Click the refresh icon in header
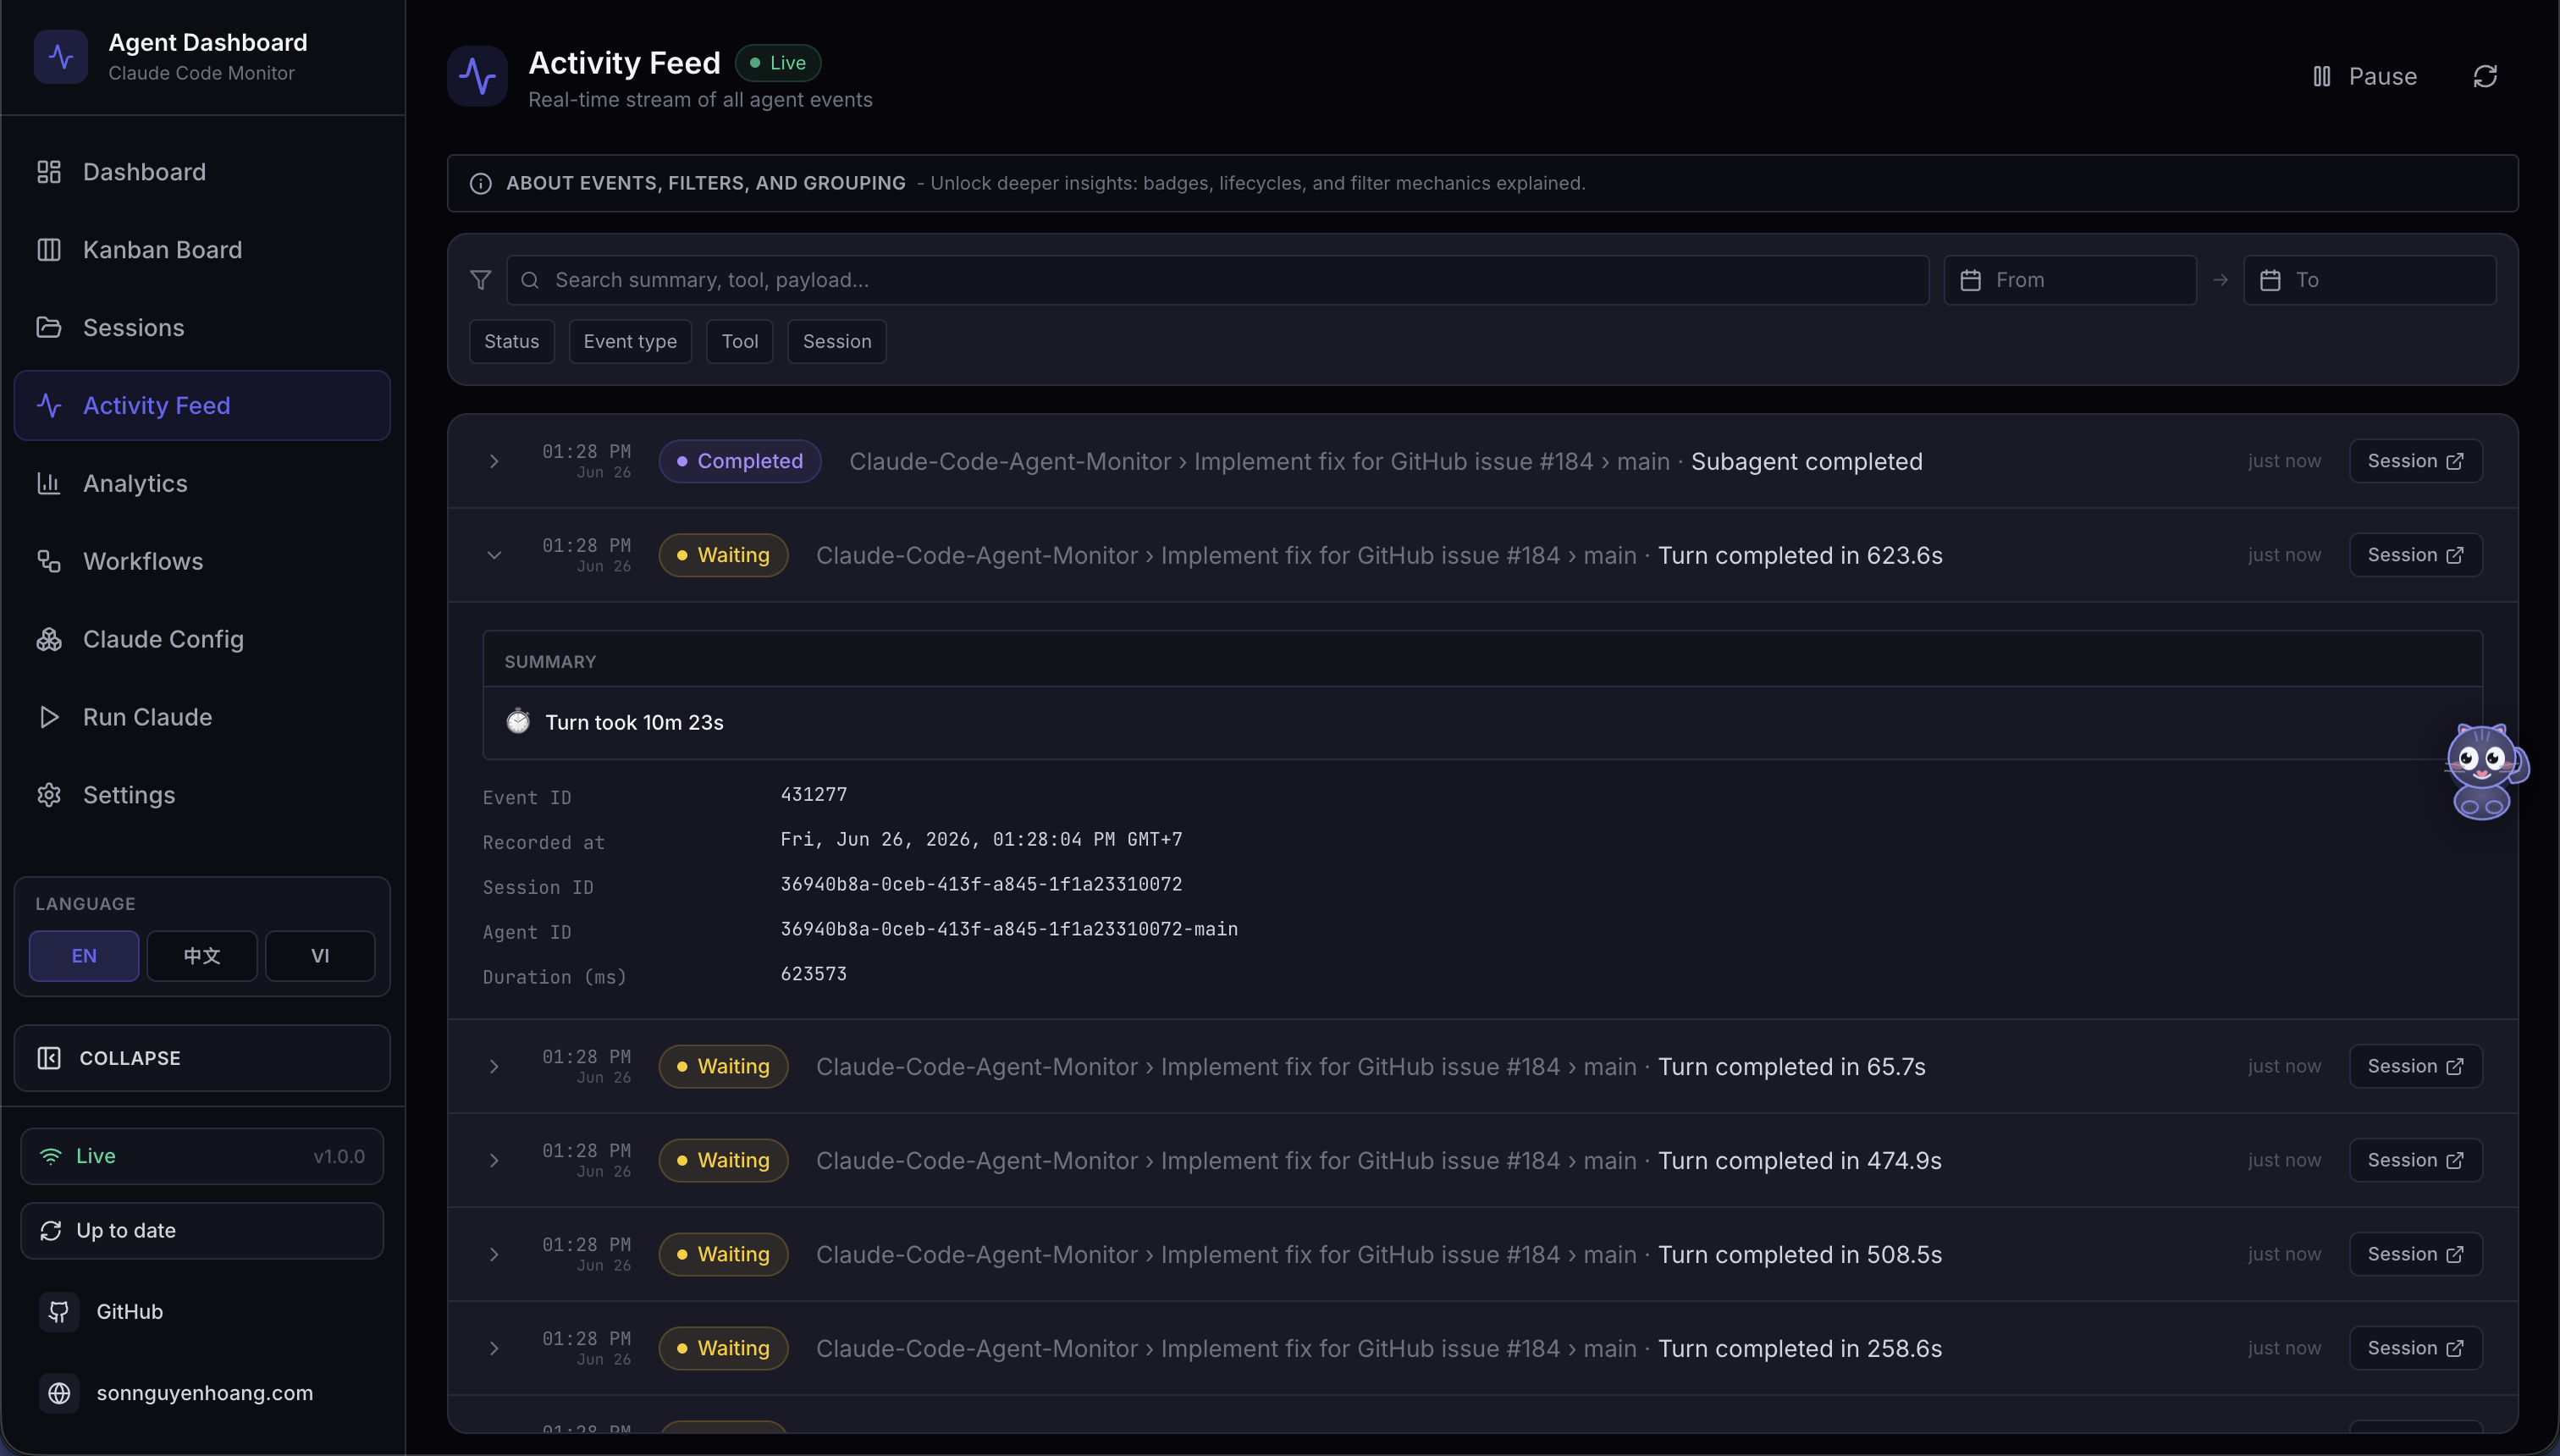The height and width of the screenshot is (1456, 2560). click(2485, 76)
